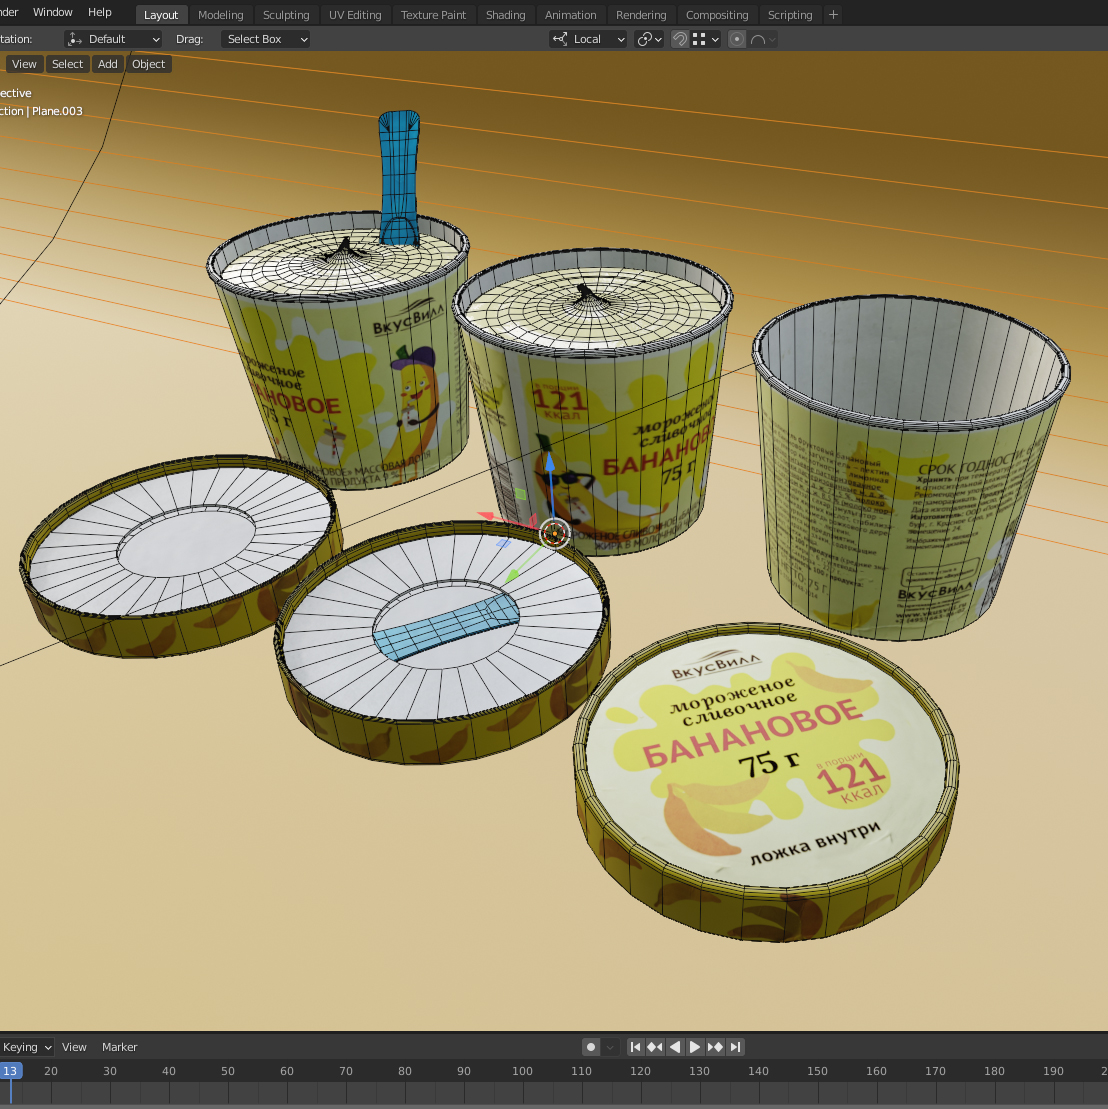Toggle the auto keying record button
Screen dimensions: 1108x1109
pyautogui.click(x=591, y=1047)
